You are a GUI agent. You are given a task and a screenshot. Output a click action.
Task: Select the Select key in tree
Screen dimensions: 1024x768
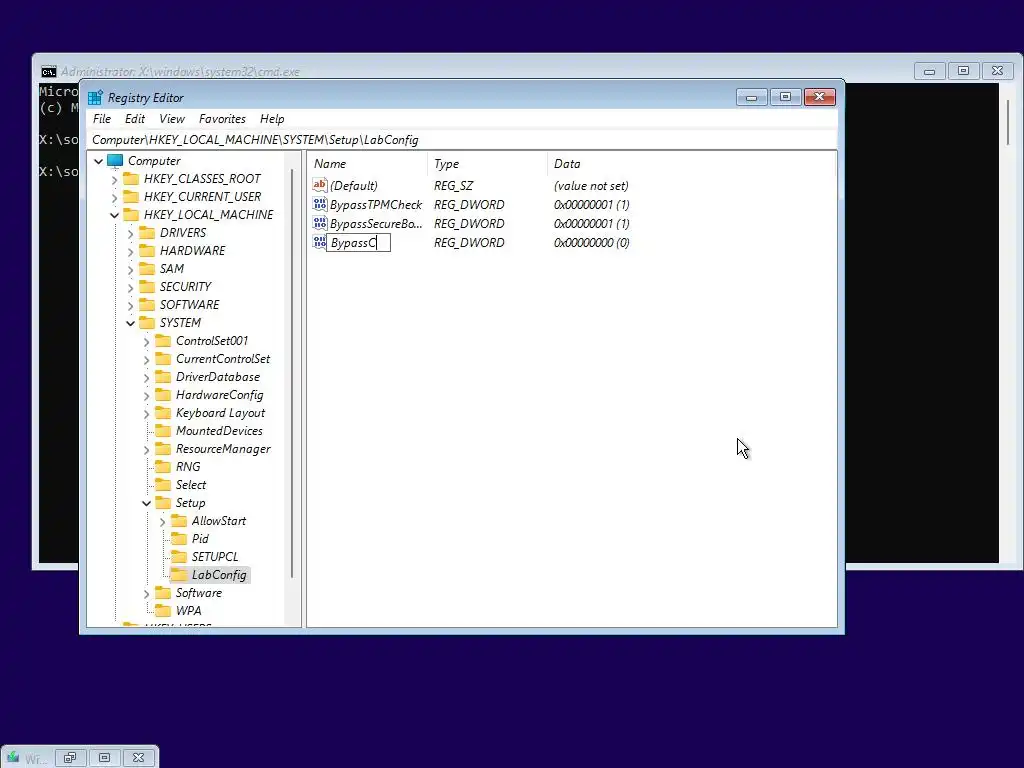coord(191,485)
